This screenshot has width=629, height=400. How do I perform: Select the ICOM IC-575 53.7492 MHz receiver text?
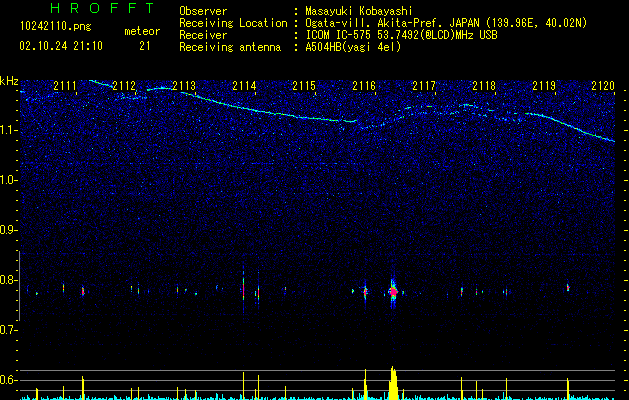pyautogui.click(x=401, y=35)
